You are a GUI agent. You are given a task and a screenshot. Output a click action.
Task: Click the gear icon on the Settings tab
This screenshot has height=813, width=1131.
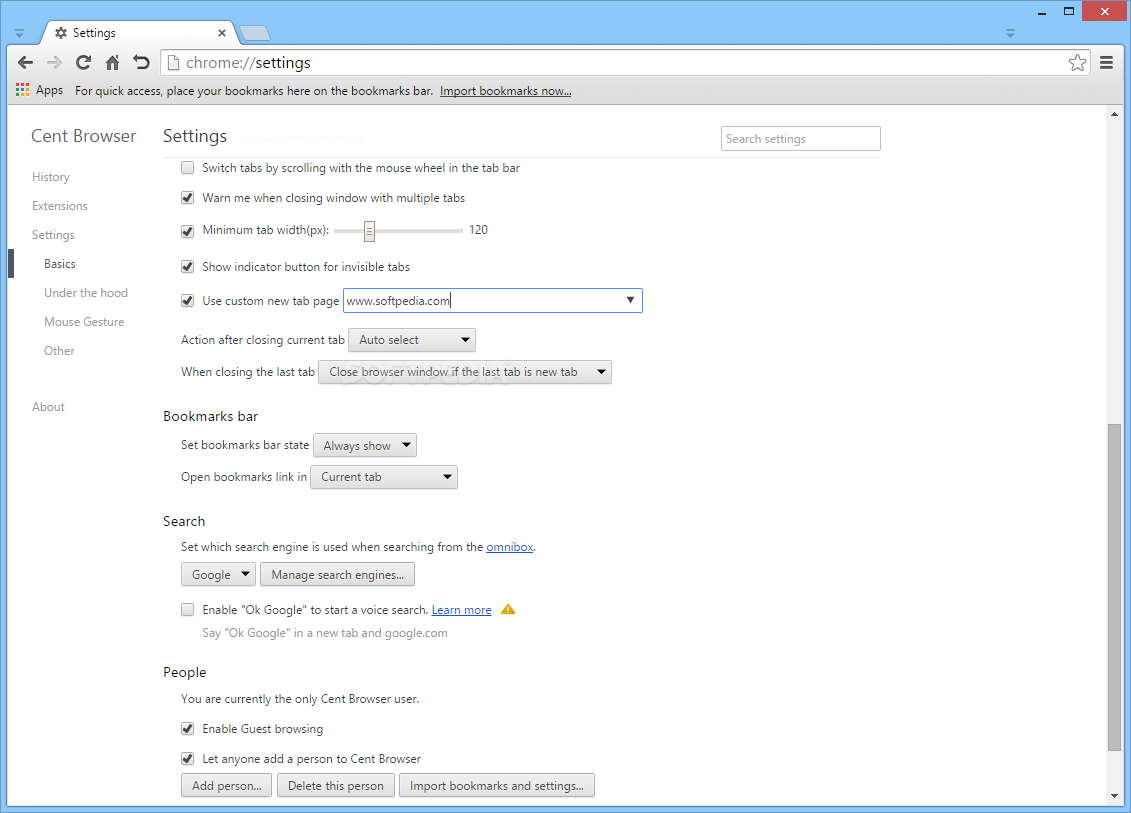coord(61,32)
